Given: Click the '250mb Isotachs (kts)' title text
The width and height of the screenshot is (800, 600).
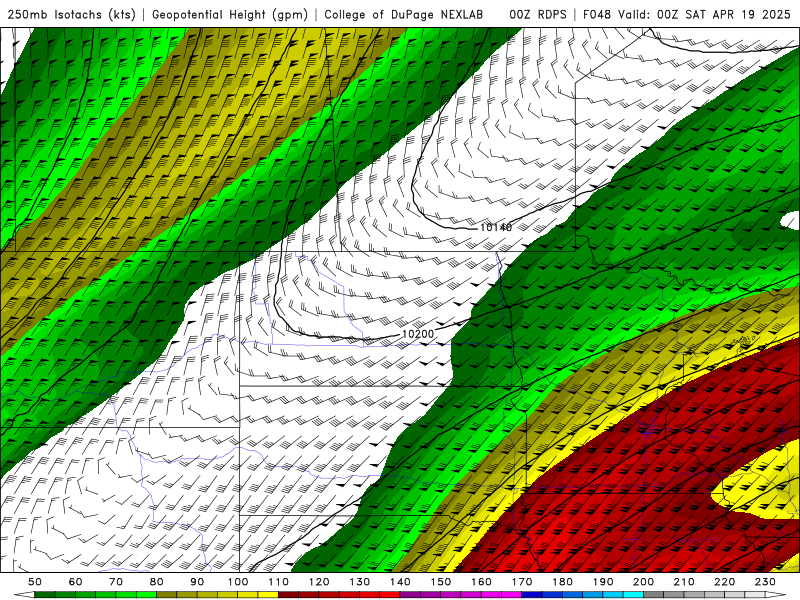Looking at the screenshot, I should 71,15.
